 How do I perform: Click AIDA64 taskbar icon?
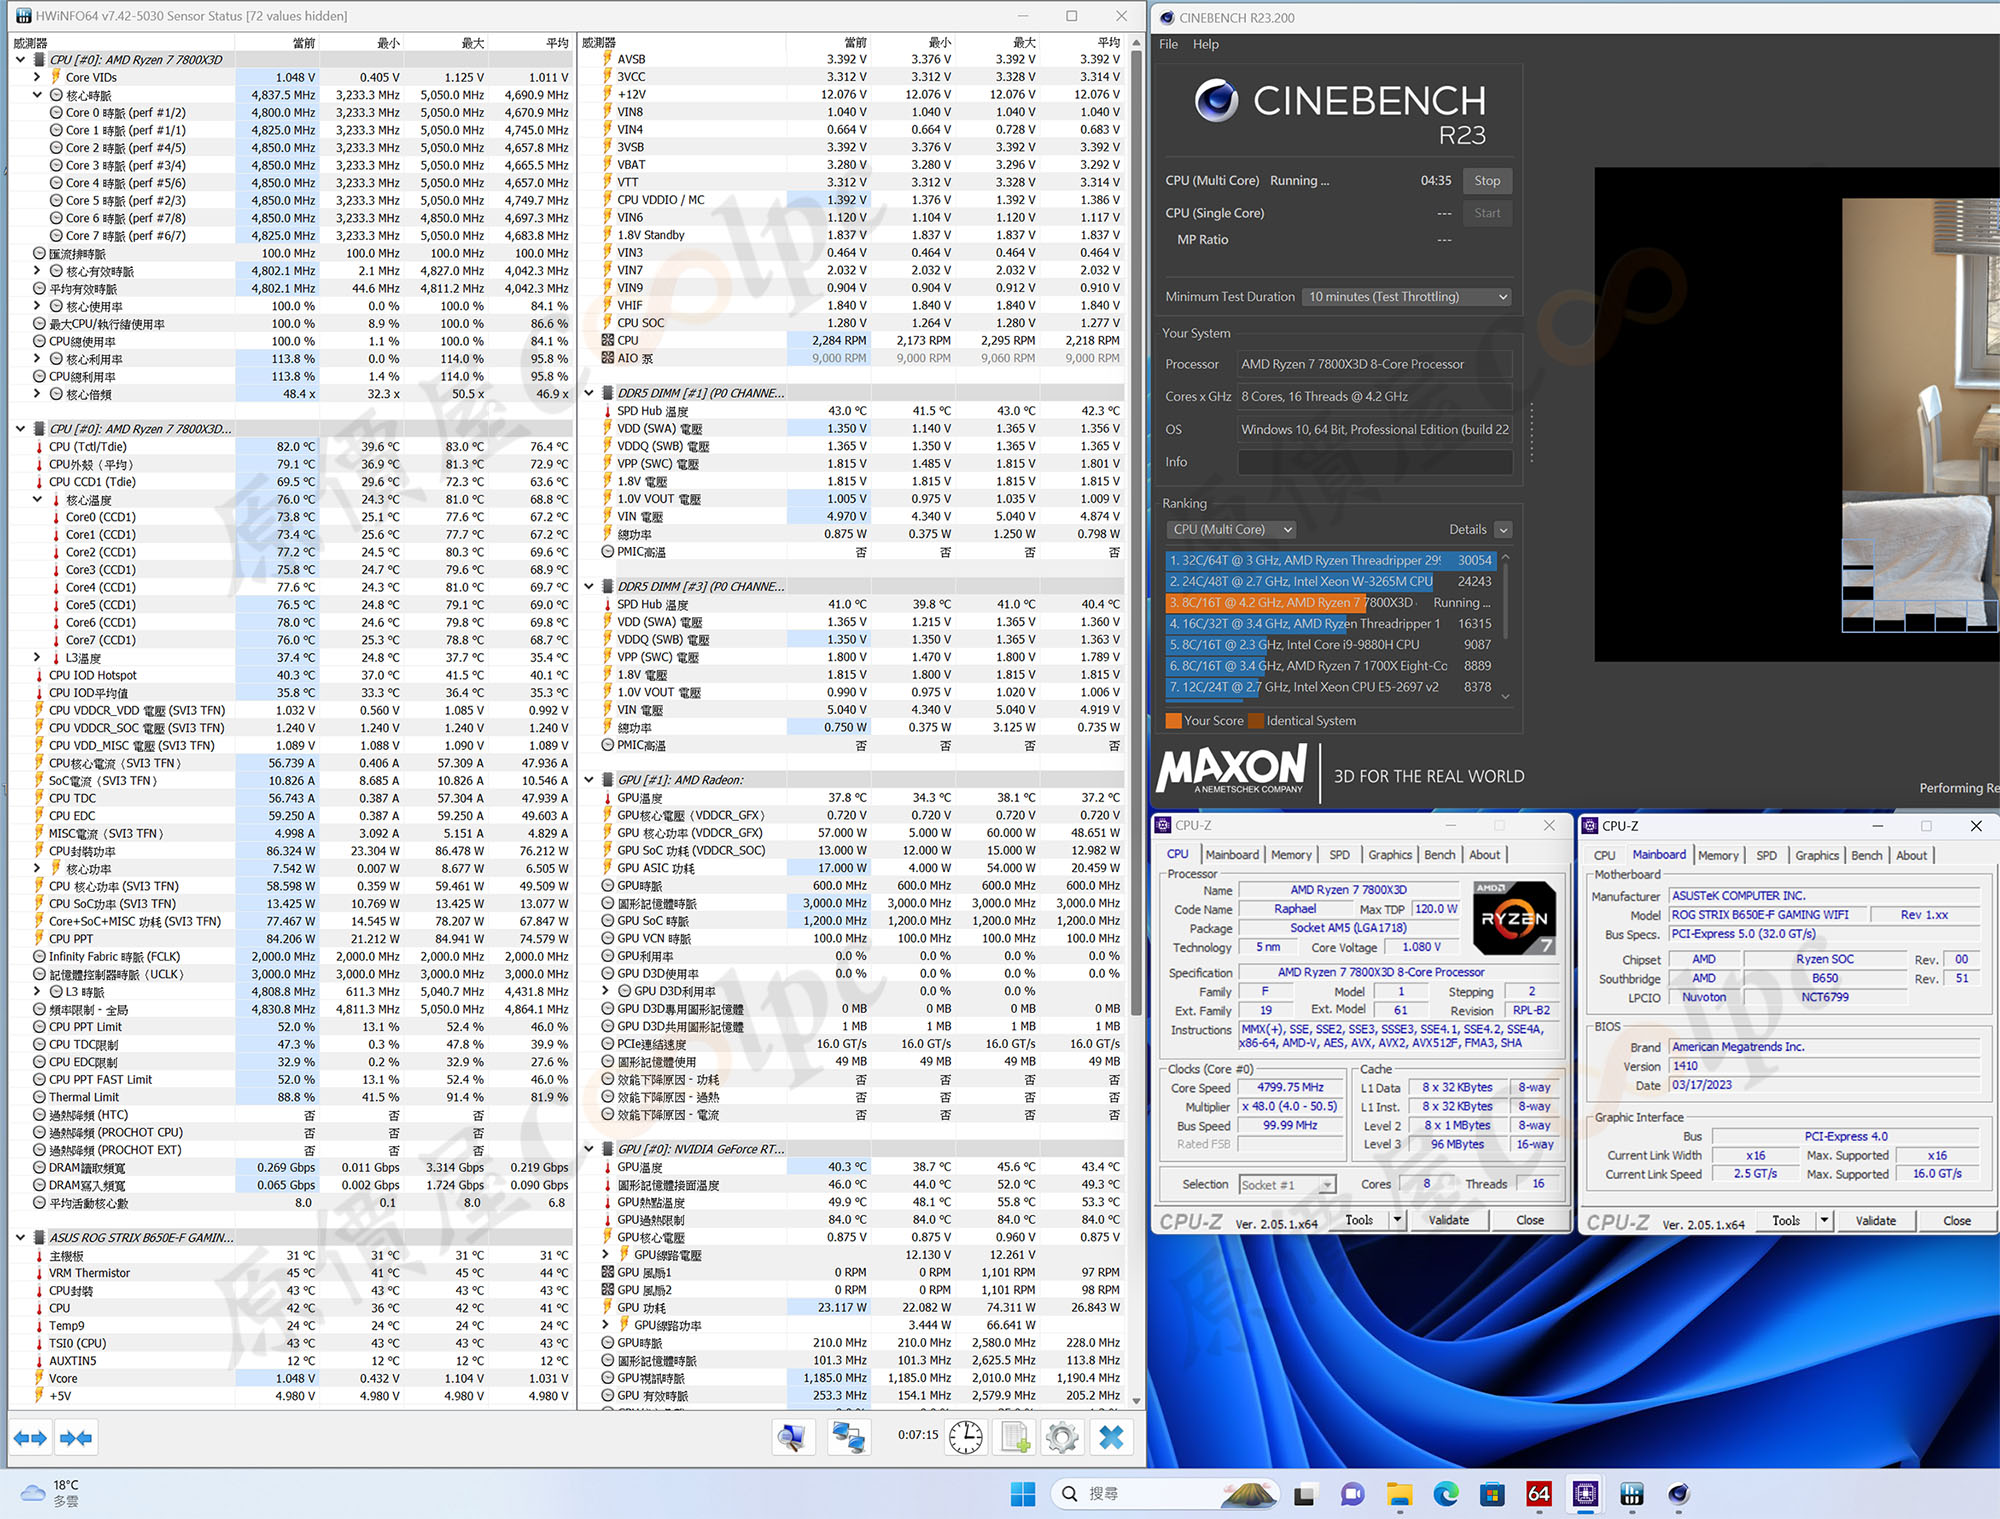(1539, 1494)
